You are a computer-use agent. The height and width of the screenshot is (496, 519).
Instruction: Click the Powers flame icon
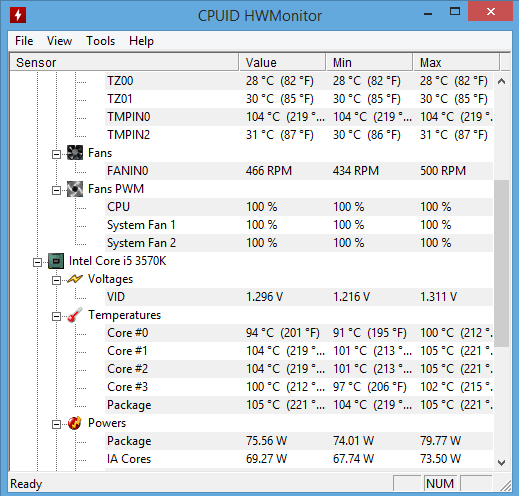75,423
